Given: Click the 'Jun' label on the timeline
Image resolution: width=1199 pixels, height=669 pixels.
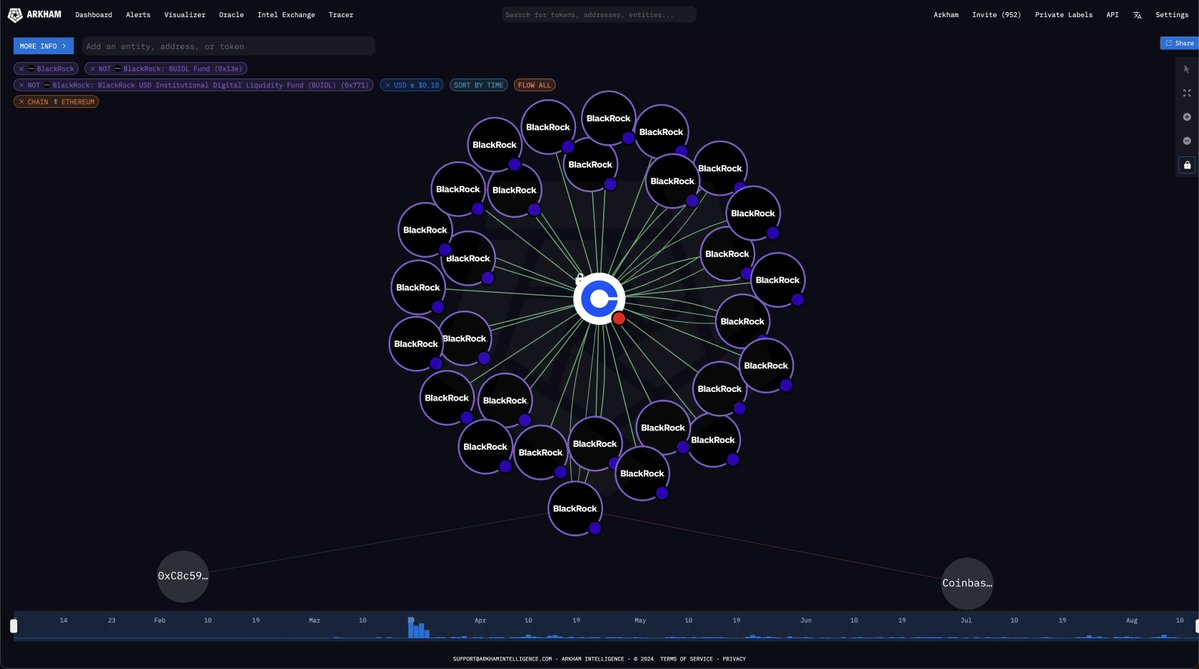Looking at the screenshot, I should 806,621.
